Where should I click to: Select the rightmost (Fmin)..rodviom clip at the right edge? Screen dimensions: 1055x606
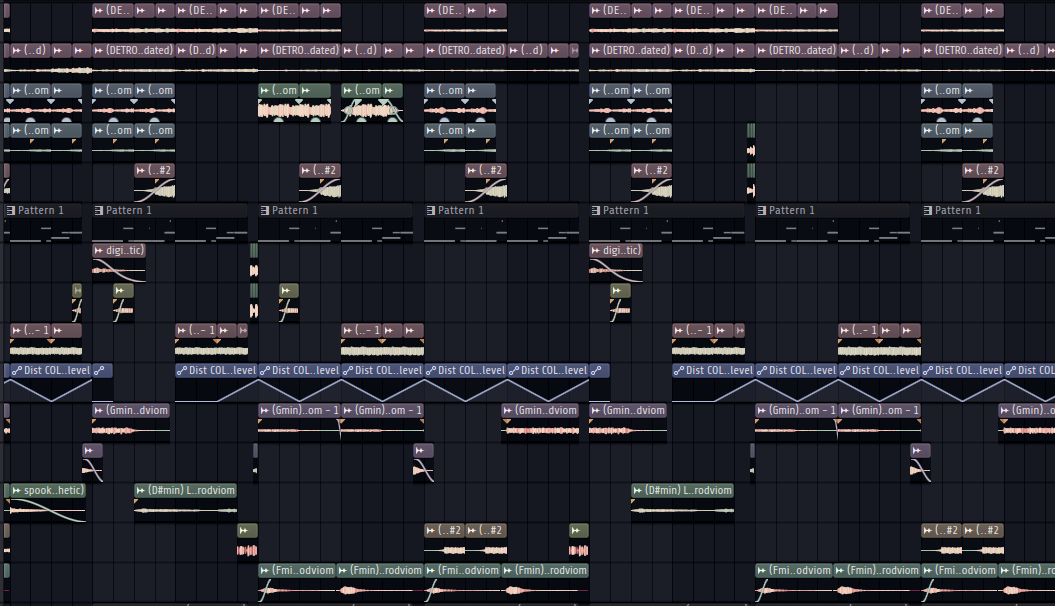[x=1030, y=570]
